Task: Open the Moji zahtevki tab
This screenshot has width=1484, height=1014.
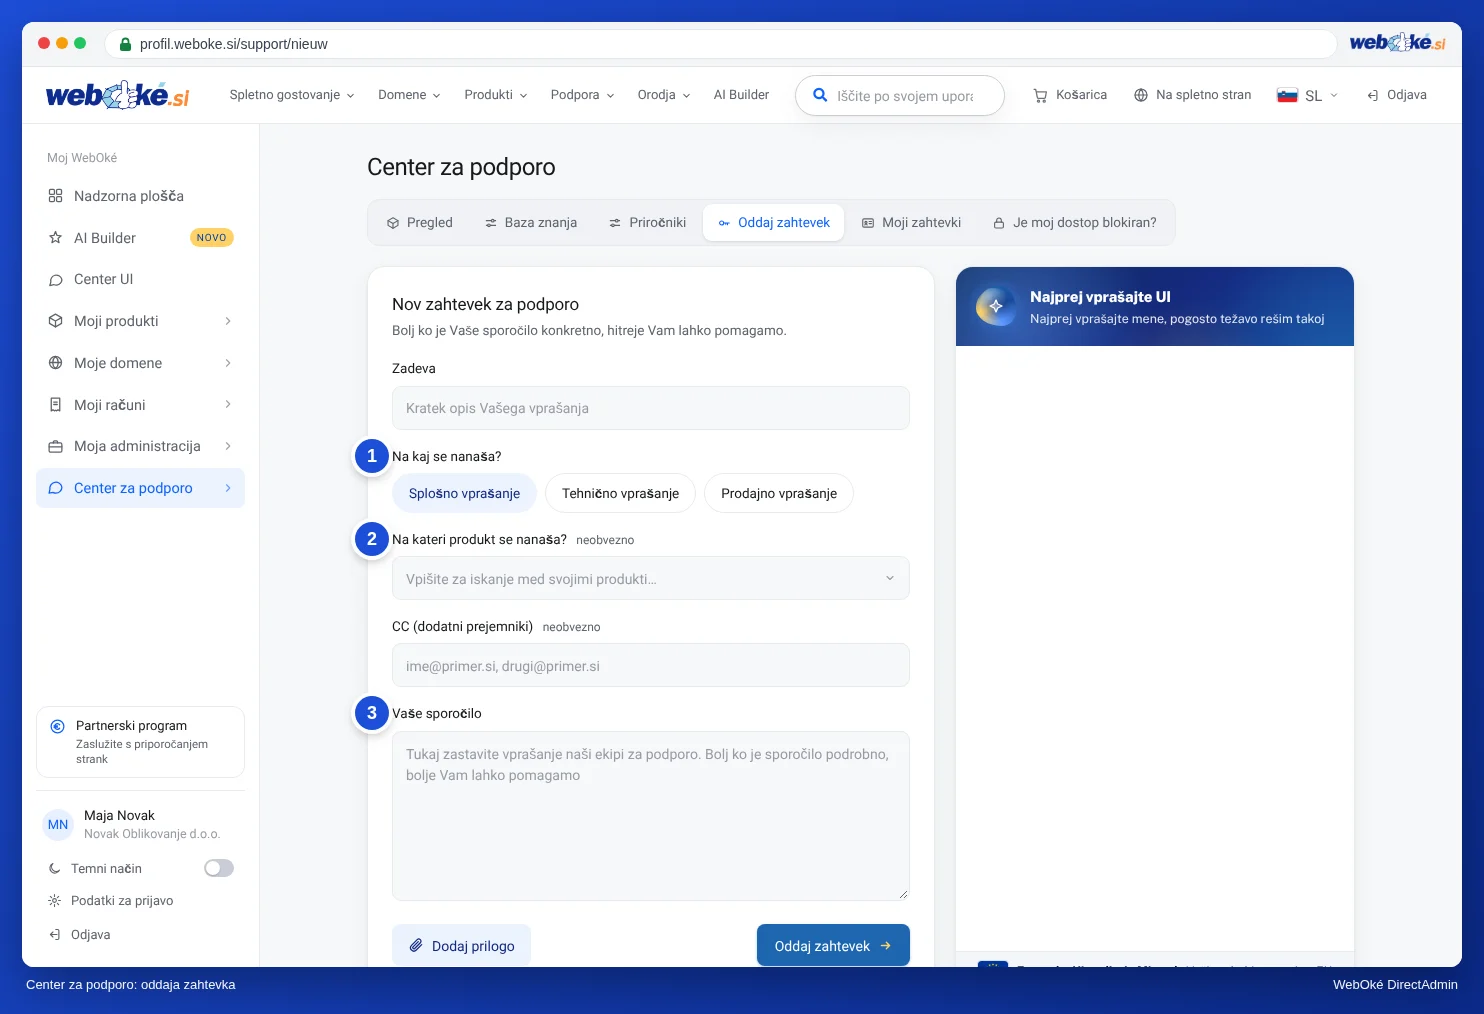Action: (x=912, y=223)
